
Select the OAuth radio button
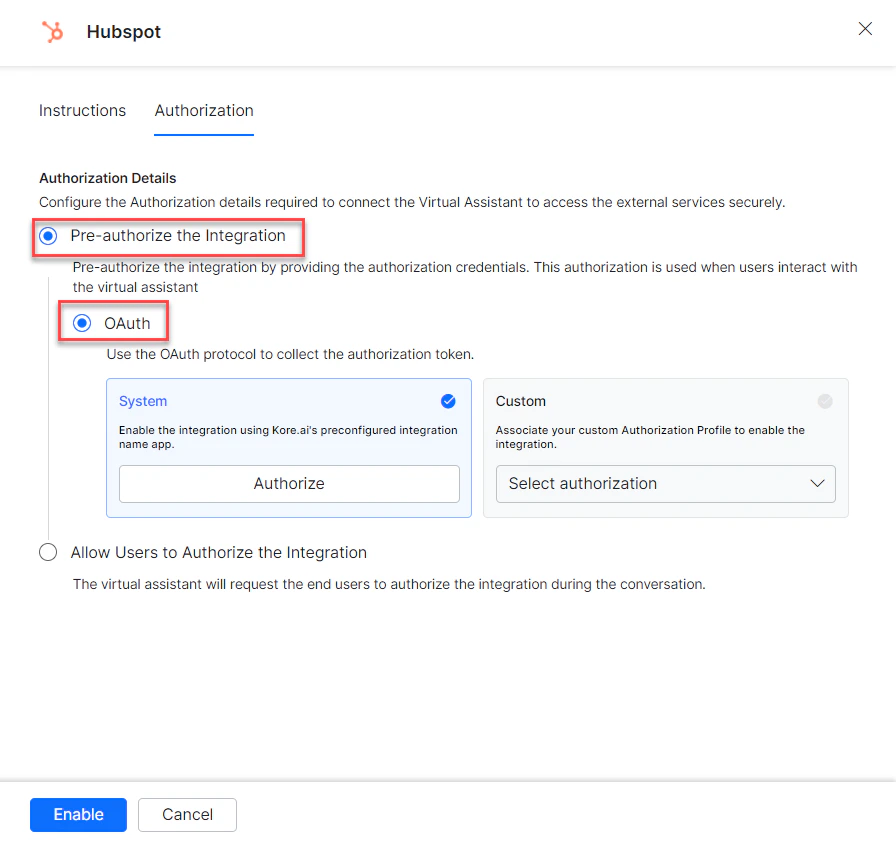[x=81, y=322]
